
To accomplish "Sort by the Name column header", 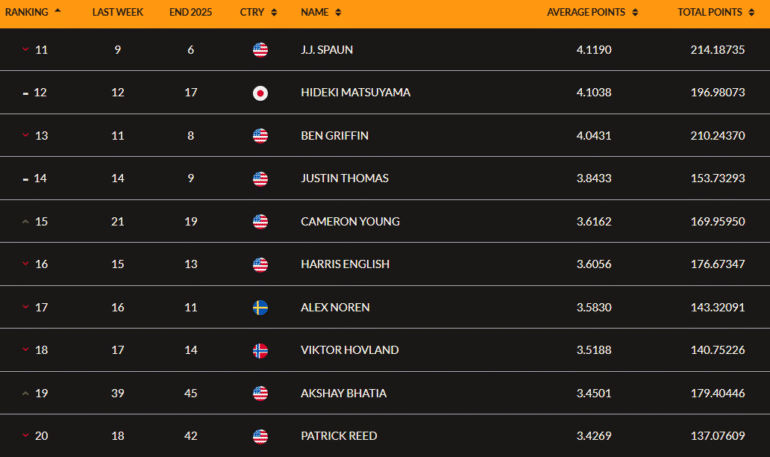I will pyautogui.click(x=320, y=12).
